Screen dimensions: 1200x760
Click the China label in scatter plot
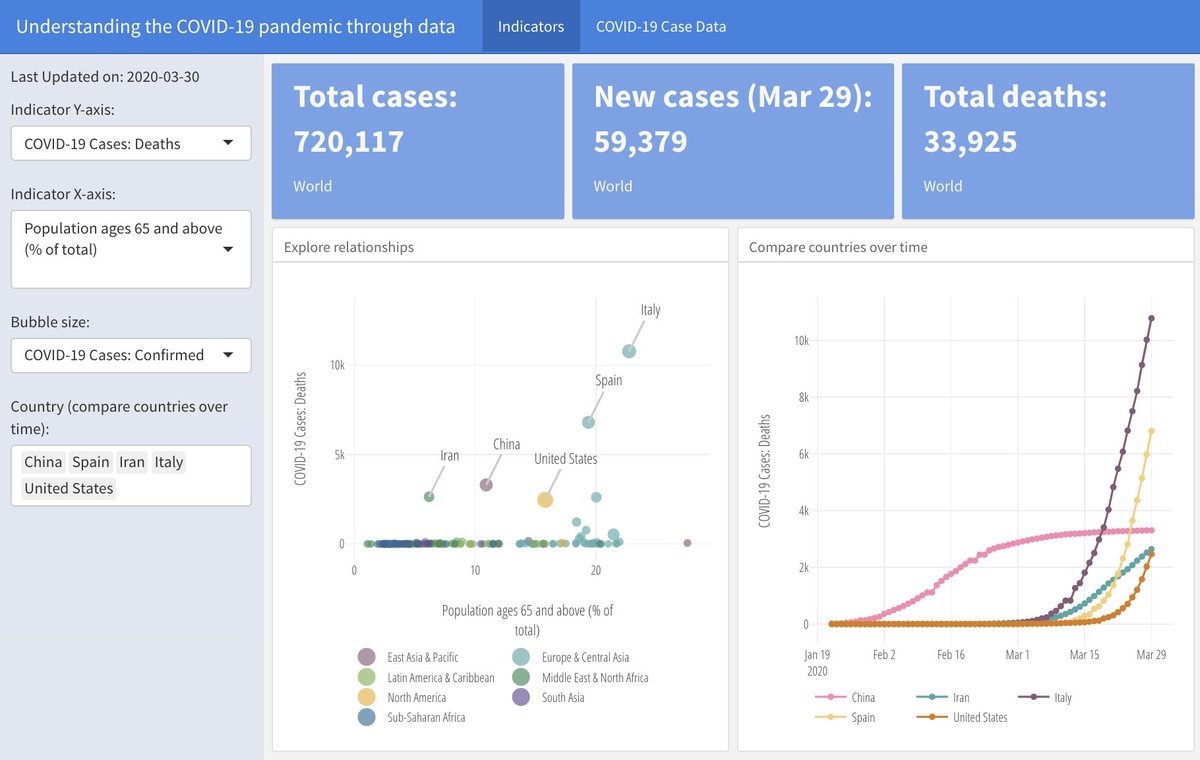507,444
